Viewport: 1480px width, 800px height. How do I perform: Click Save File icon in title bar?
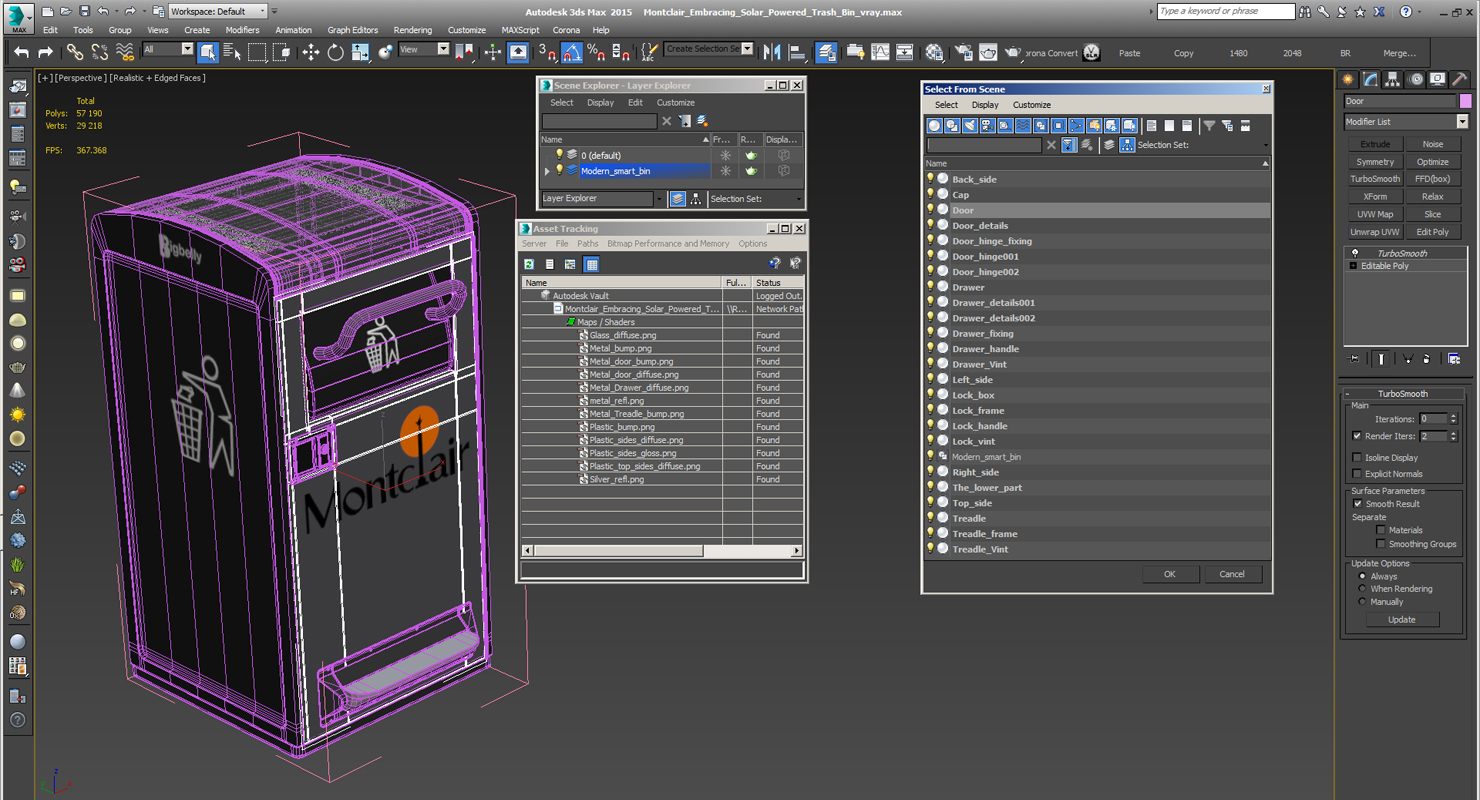(x=84, y=11)
